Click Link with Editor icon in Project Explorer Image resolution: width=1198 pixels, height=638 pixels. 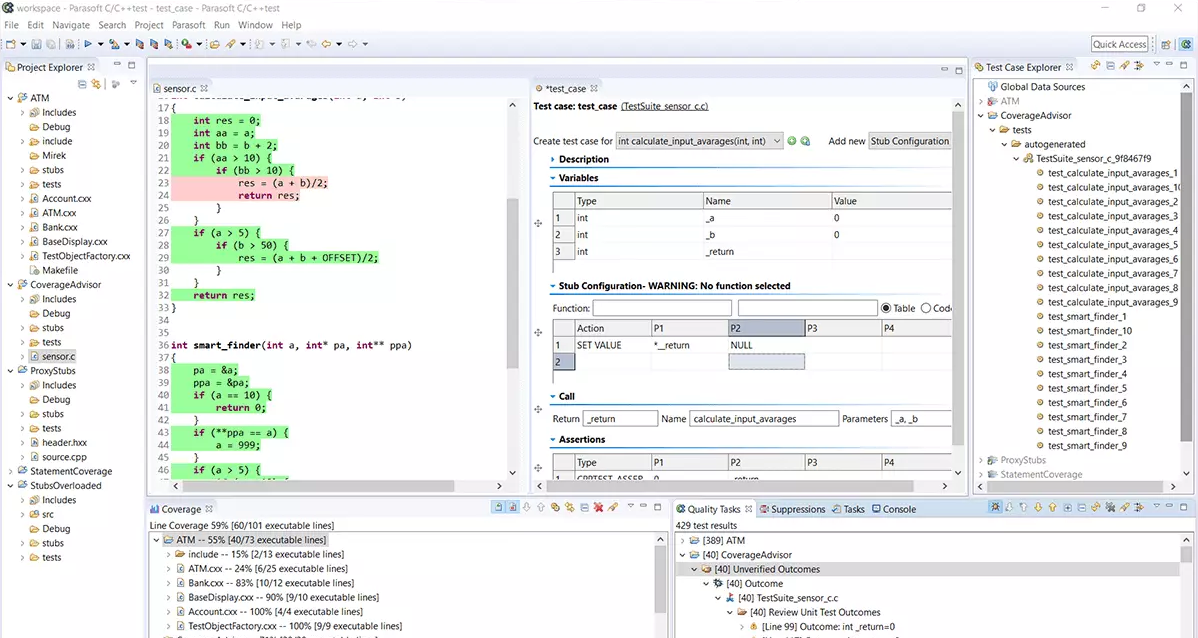click(x=96, y=84)
